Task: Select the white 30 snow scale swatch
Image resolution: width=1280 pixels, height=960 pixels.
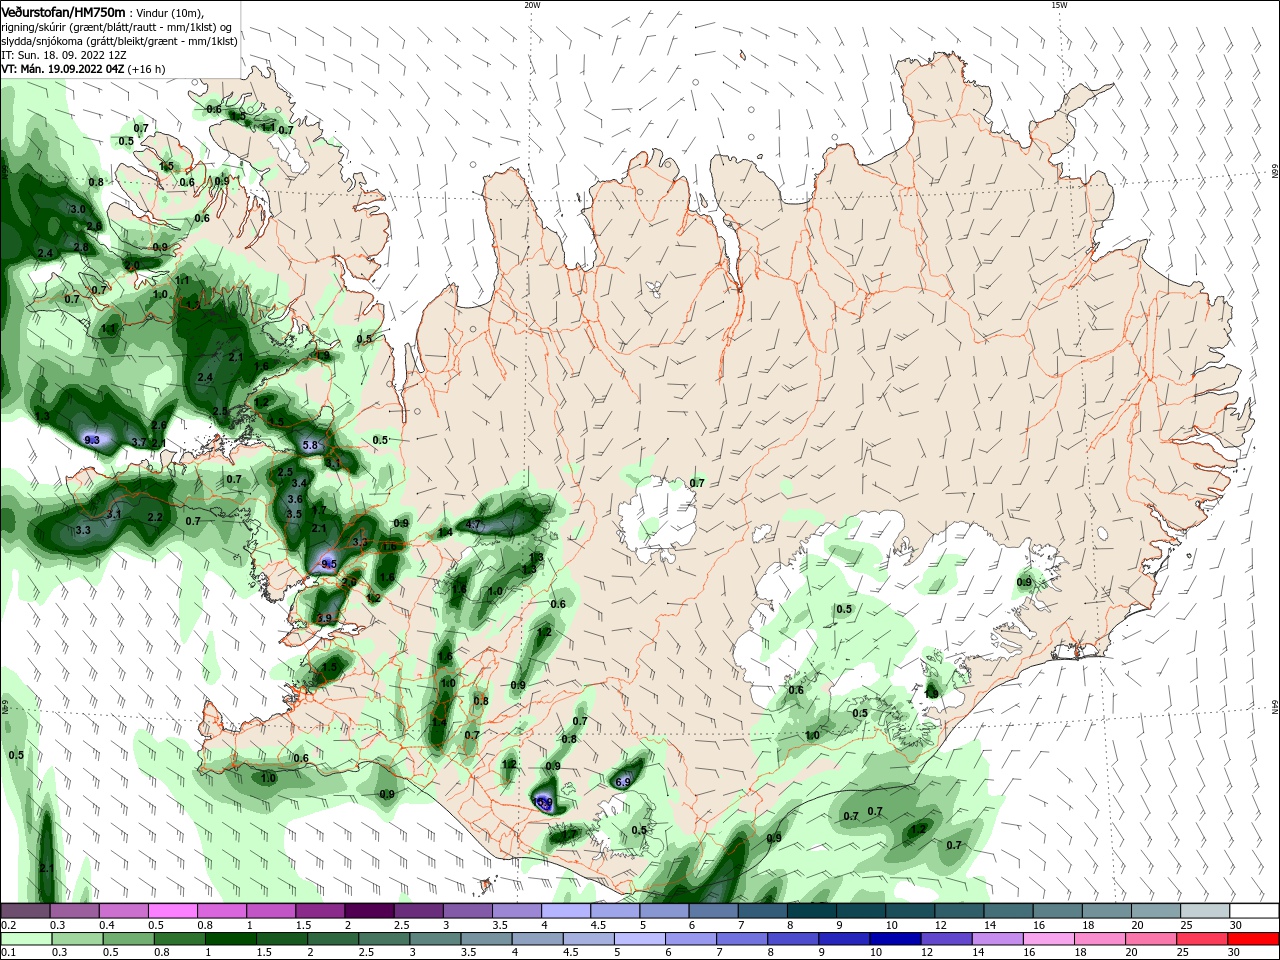Action: click(x=1254, y=912)
